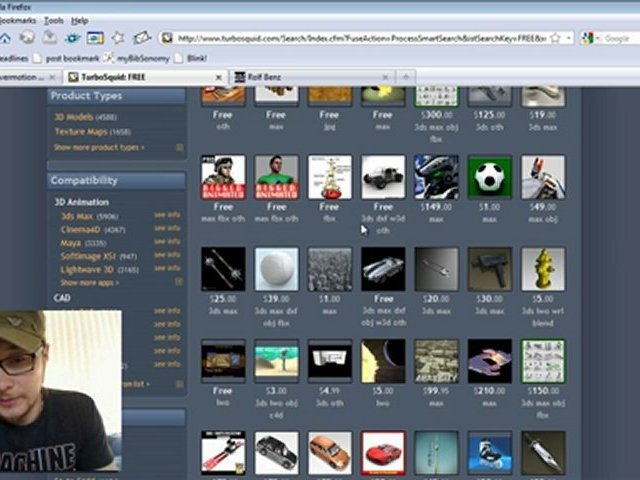Open the address bar history dropdown arrow

569,38
